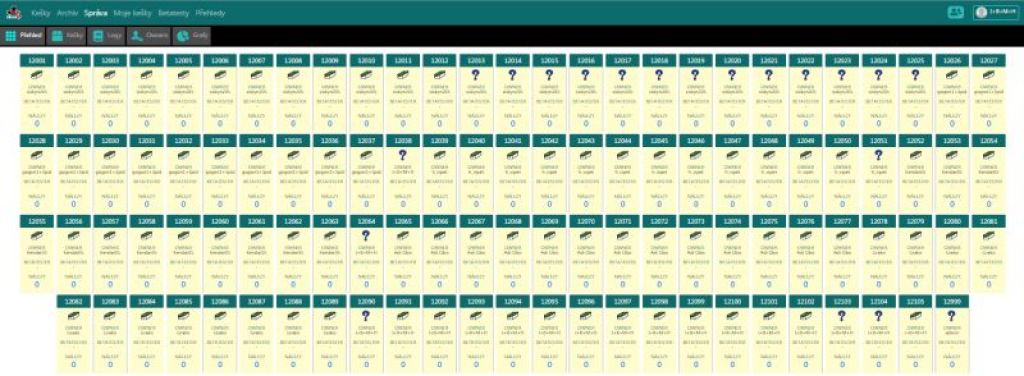The image size is (1024, 376).
Task: Open card header 12093
Action: coord(476,301)
